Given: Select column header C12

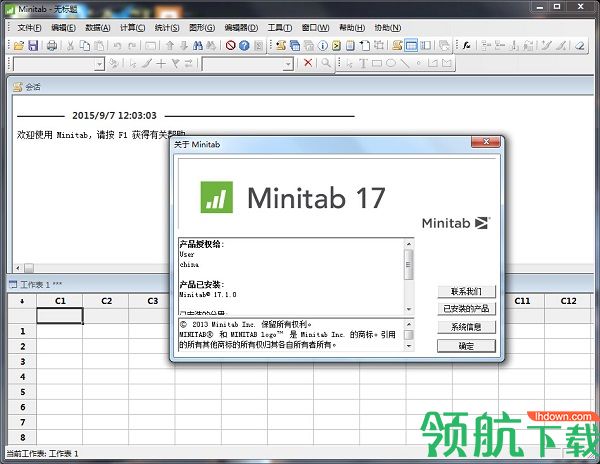Looking at the screenshot, I should click(x=568, y=301).
